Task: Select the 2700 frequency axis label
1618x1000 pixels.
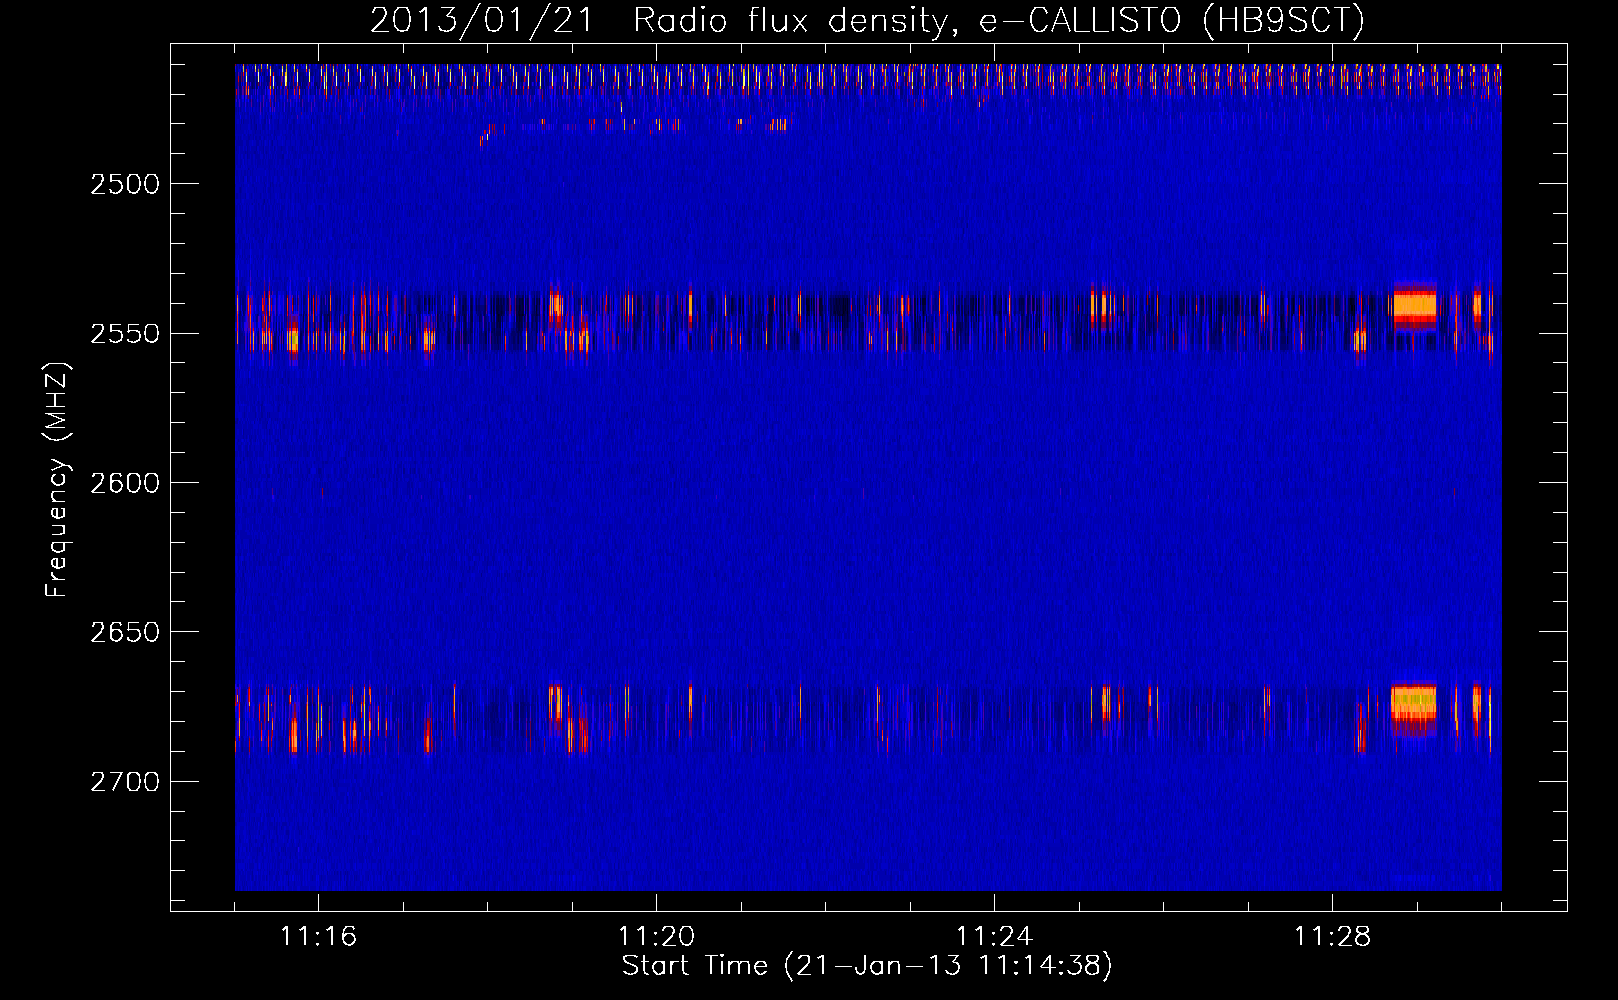Action: tap(125, 782)
